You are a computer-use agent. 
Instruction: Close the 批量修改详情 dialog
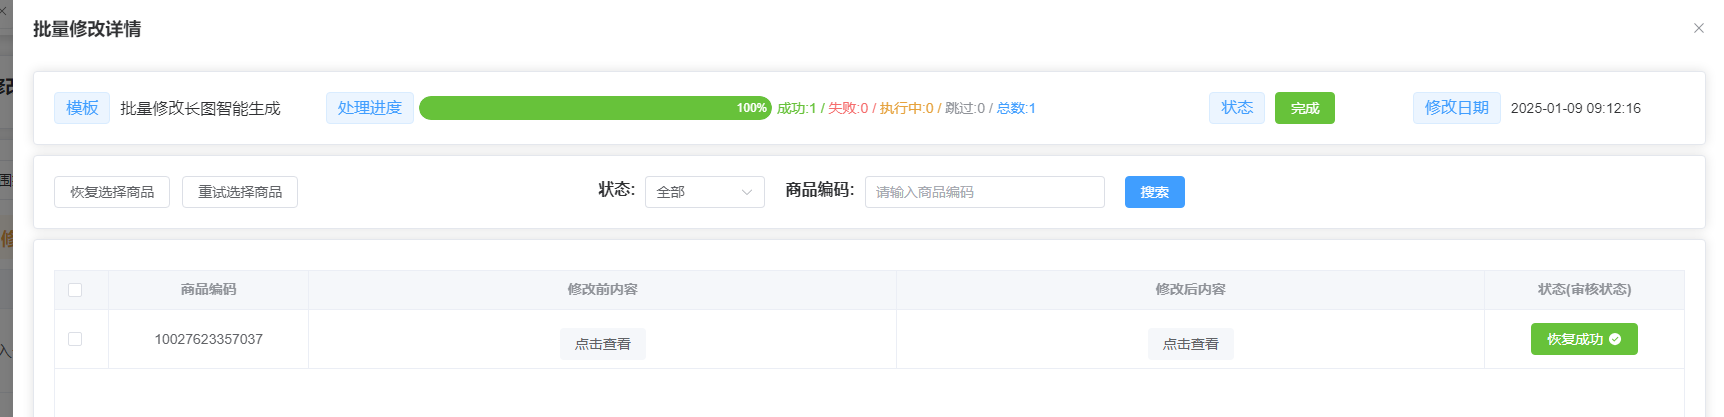(1698, 28)
